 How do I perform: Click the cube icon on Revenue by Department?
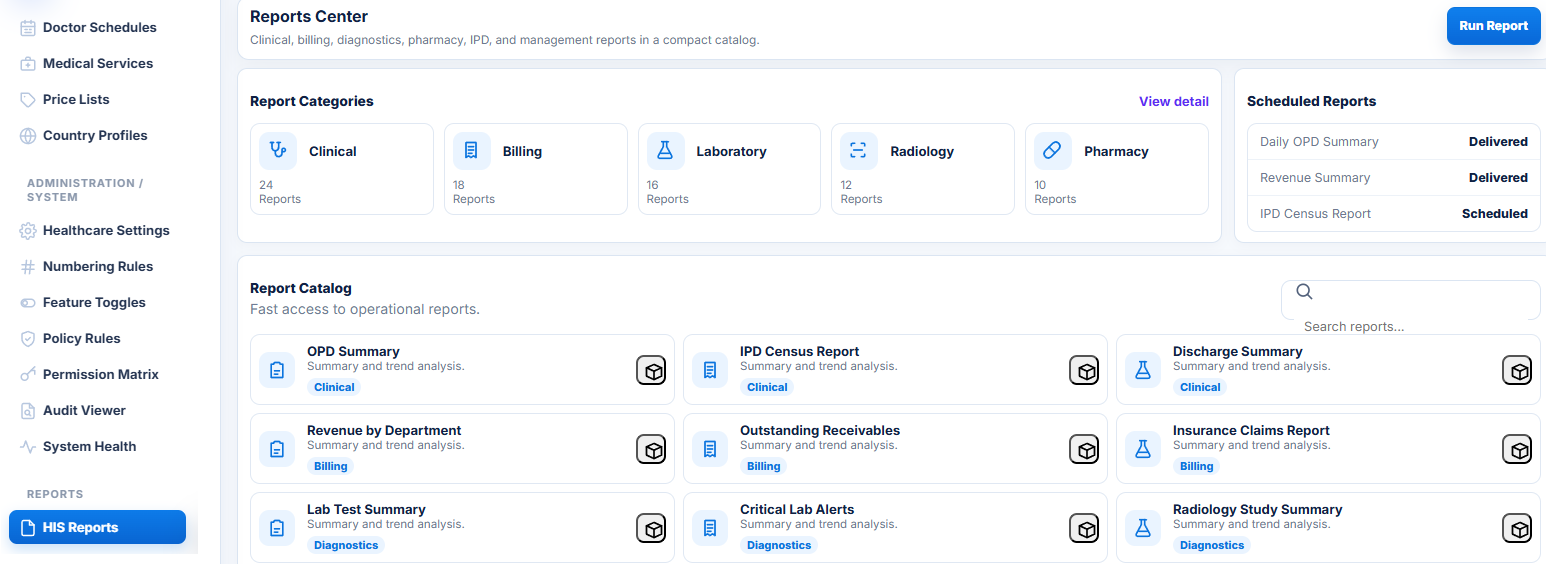(651, 449)
